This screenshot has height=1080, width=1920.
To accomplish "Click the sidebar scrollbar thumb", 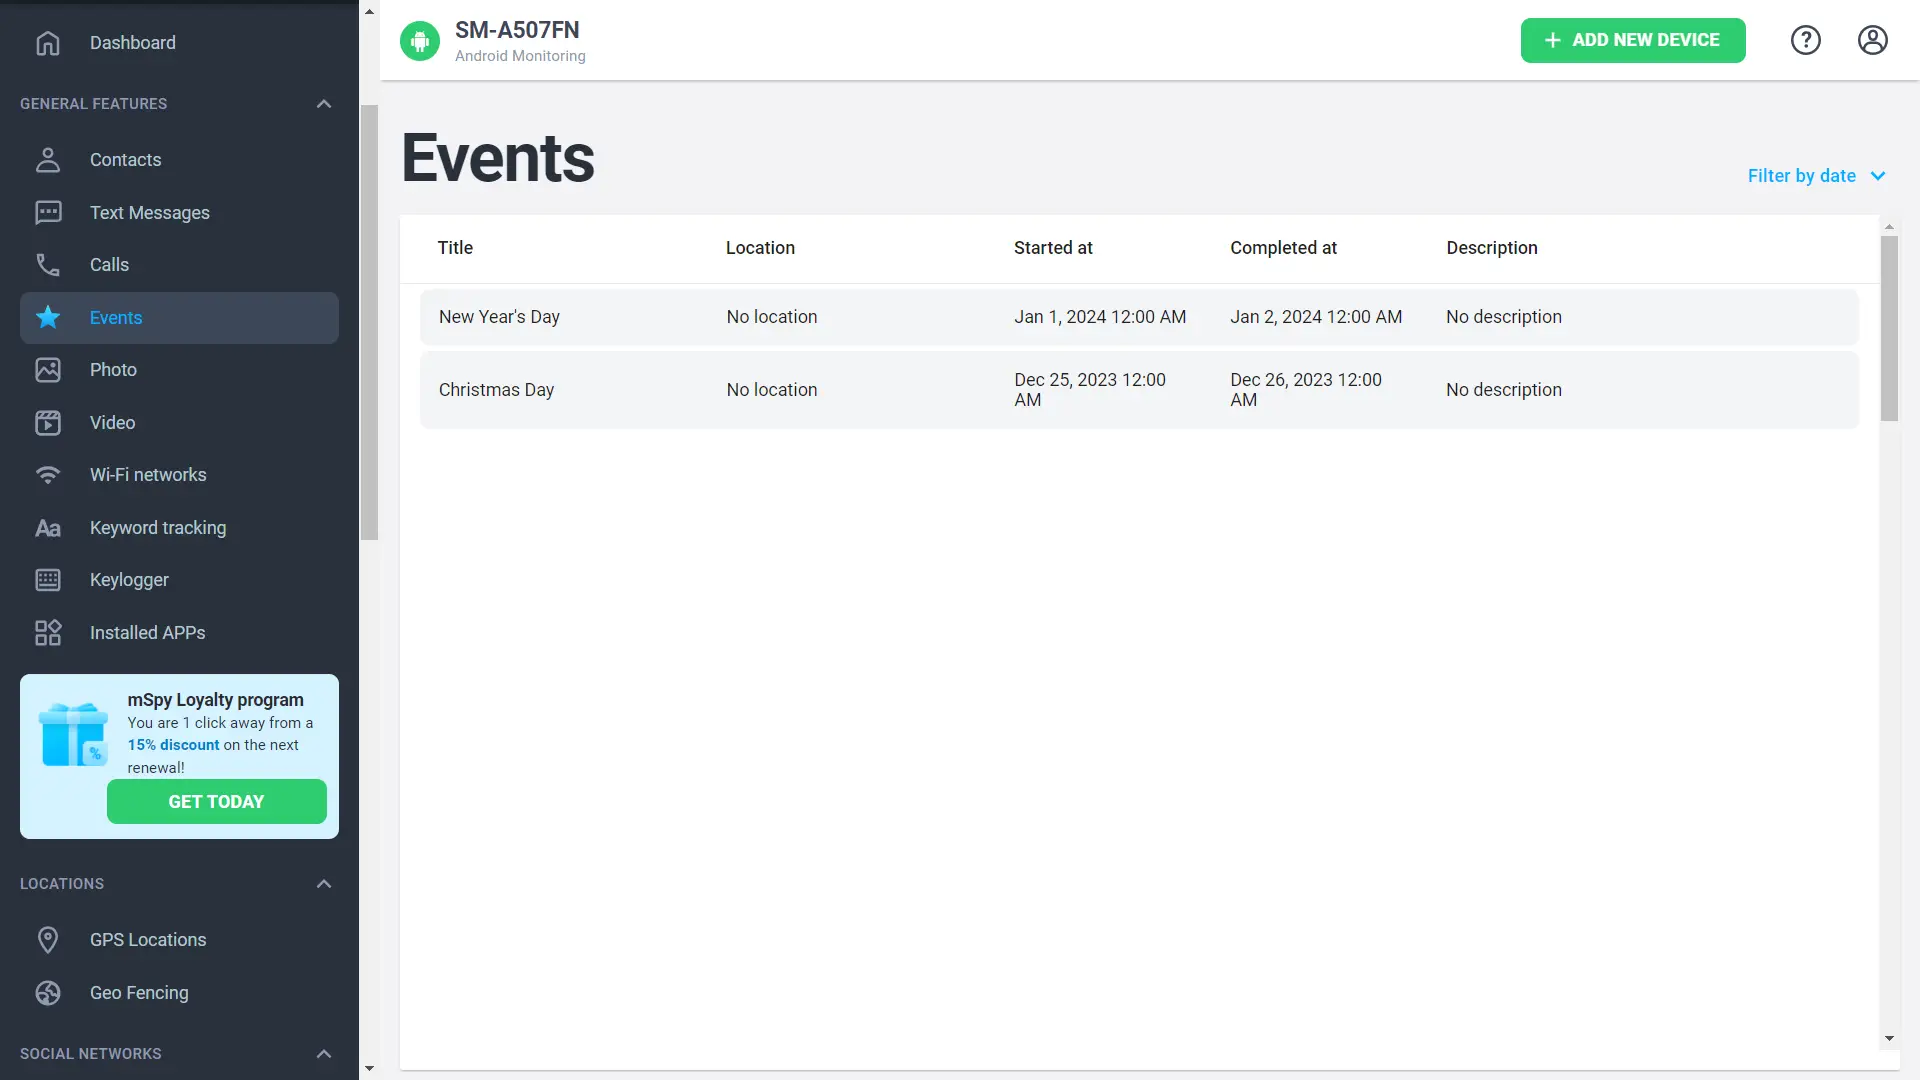I will tap(369, 322).
